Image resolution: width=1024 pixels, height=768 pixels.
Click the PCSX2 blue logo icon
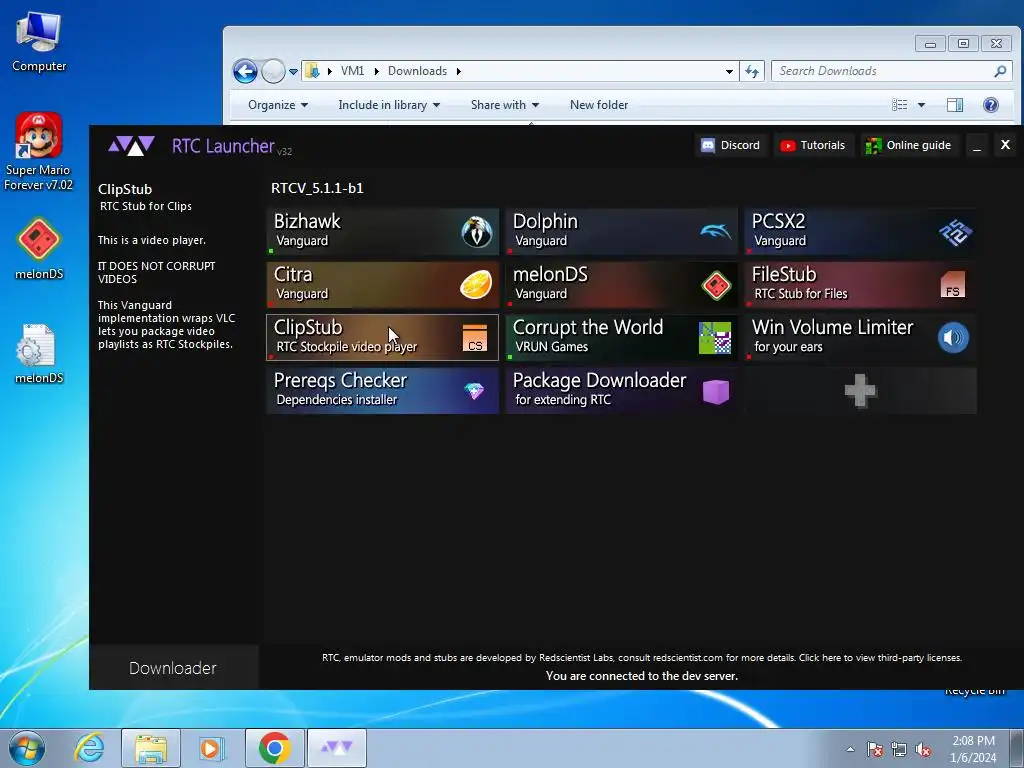[x=955, y=232]
